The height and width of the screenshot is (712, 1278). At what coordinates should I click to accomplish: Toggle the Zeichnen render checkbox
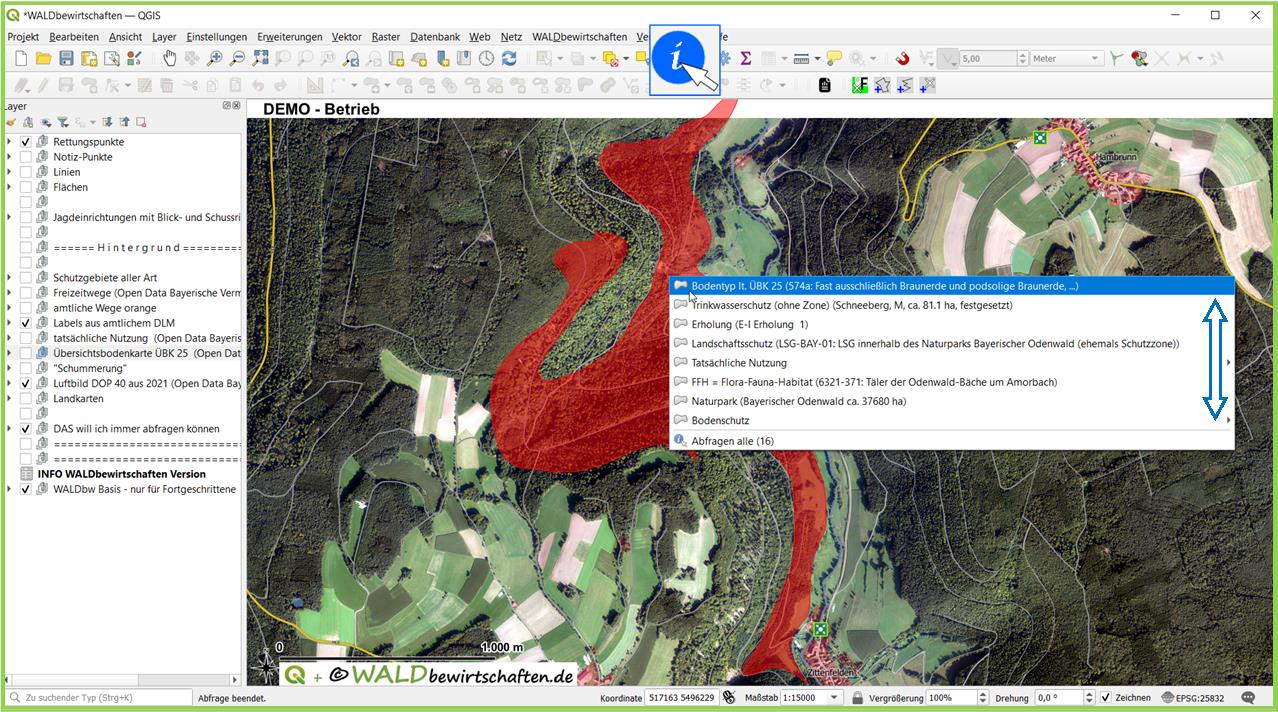coord(1105,697)
